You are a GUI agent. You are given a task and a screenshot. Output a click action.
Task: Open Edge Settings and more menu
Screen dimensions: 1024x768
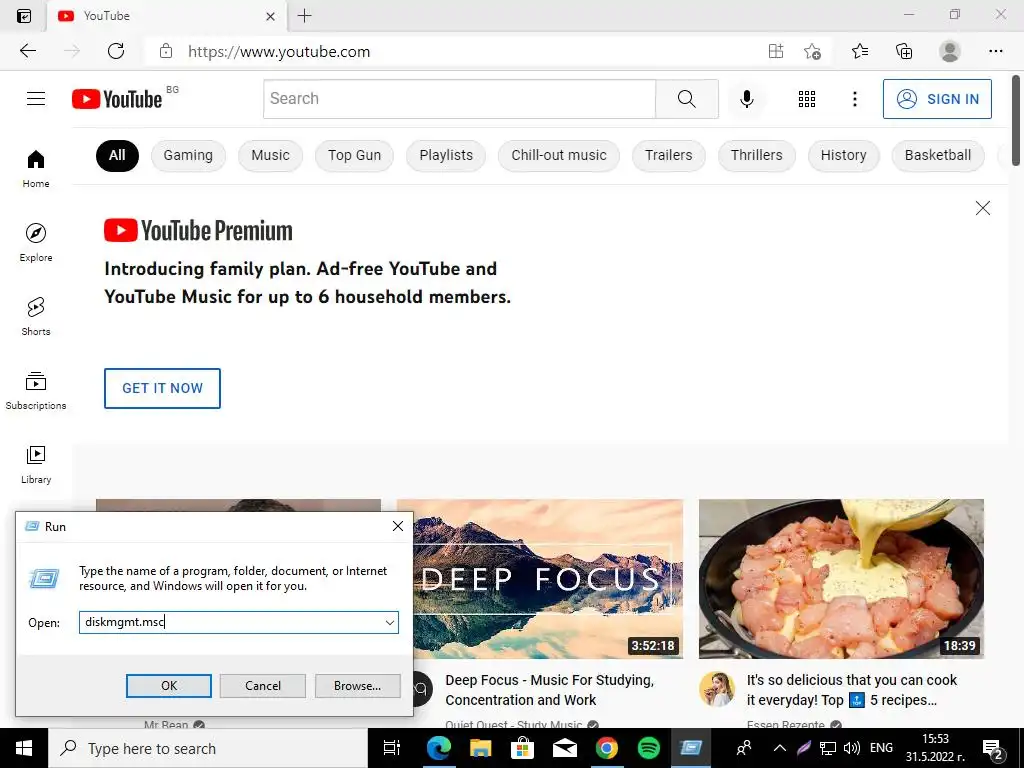(995, 51)
